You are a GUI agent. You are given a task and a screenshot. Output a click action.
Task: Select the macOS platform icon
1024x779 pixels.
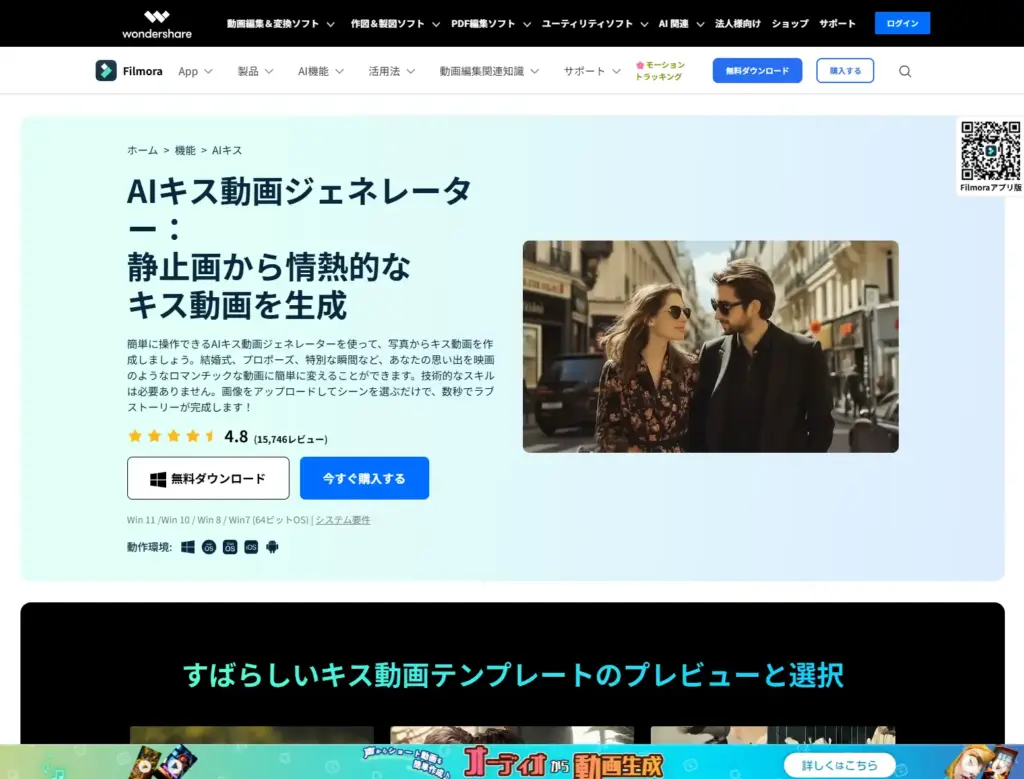209,547
